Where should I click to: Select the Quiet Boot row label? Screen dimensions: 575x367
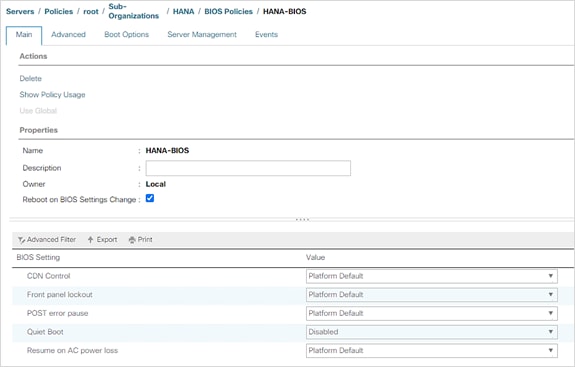click(x=45, y=332)
